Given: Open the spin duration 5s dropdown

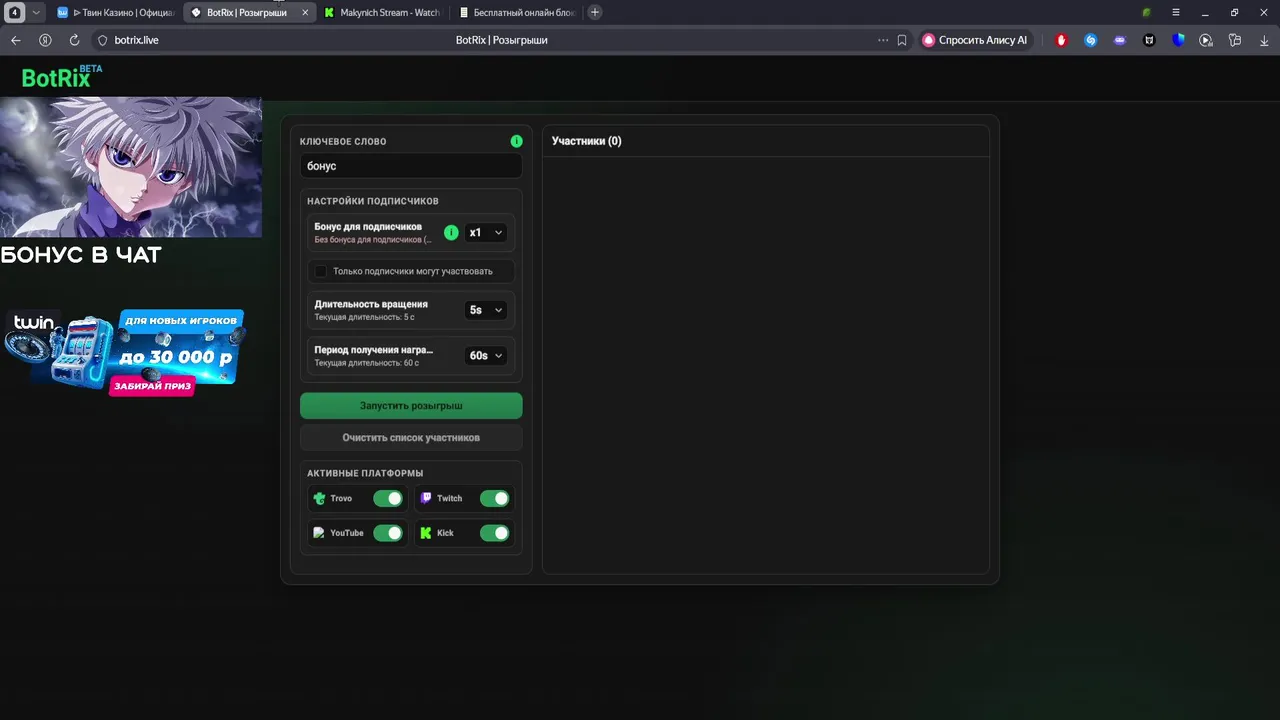Looking at the screenshot, I should click(486, 310).
